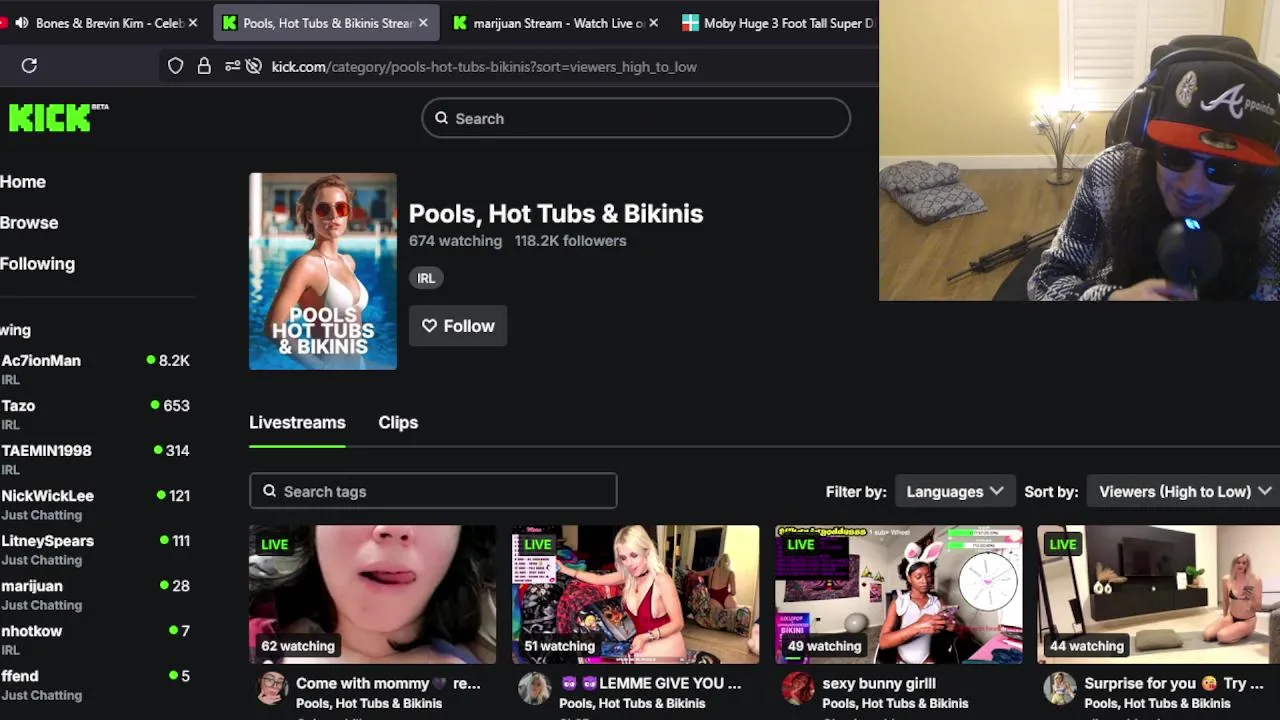Open the Viewers (High to Low) sort dropdown
The width and height of the screenshot is (1280, 720).
[1184, 491]
